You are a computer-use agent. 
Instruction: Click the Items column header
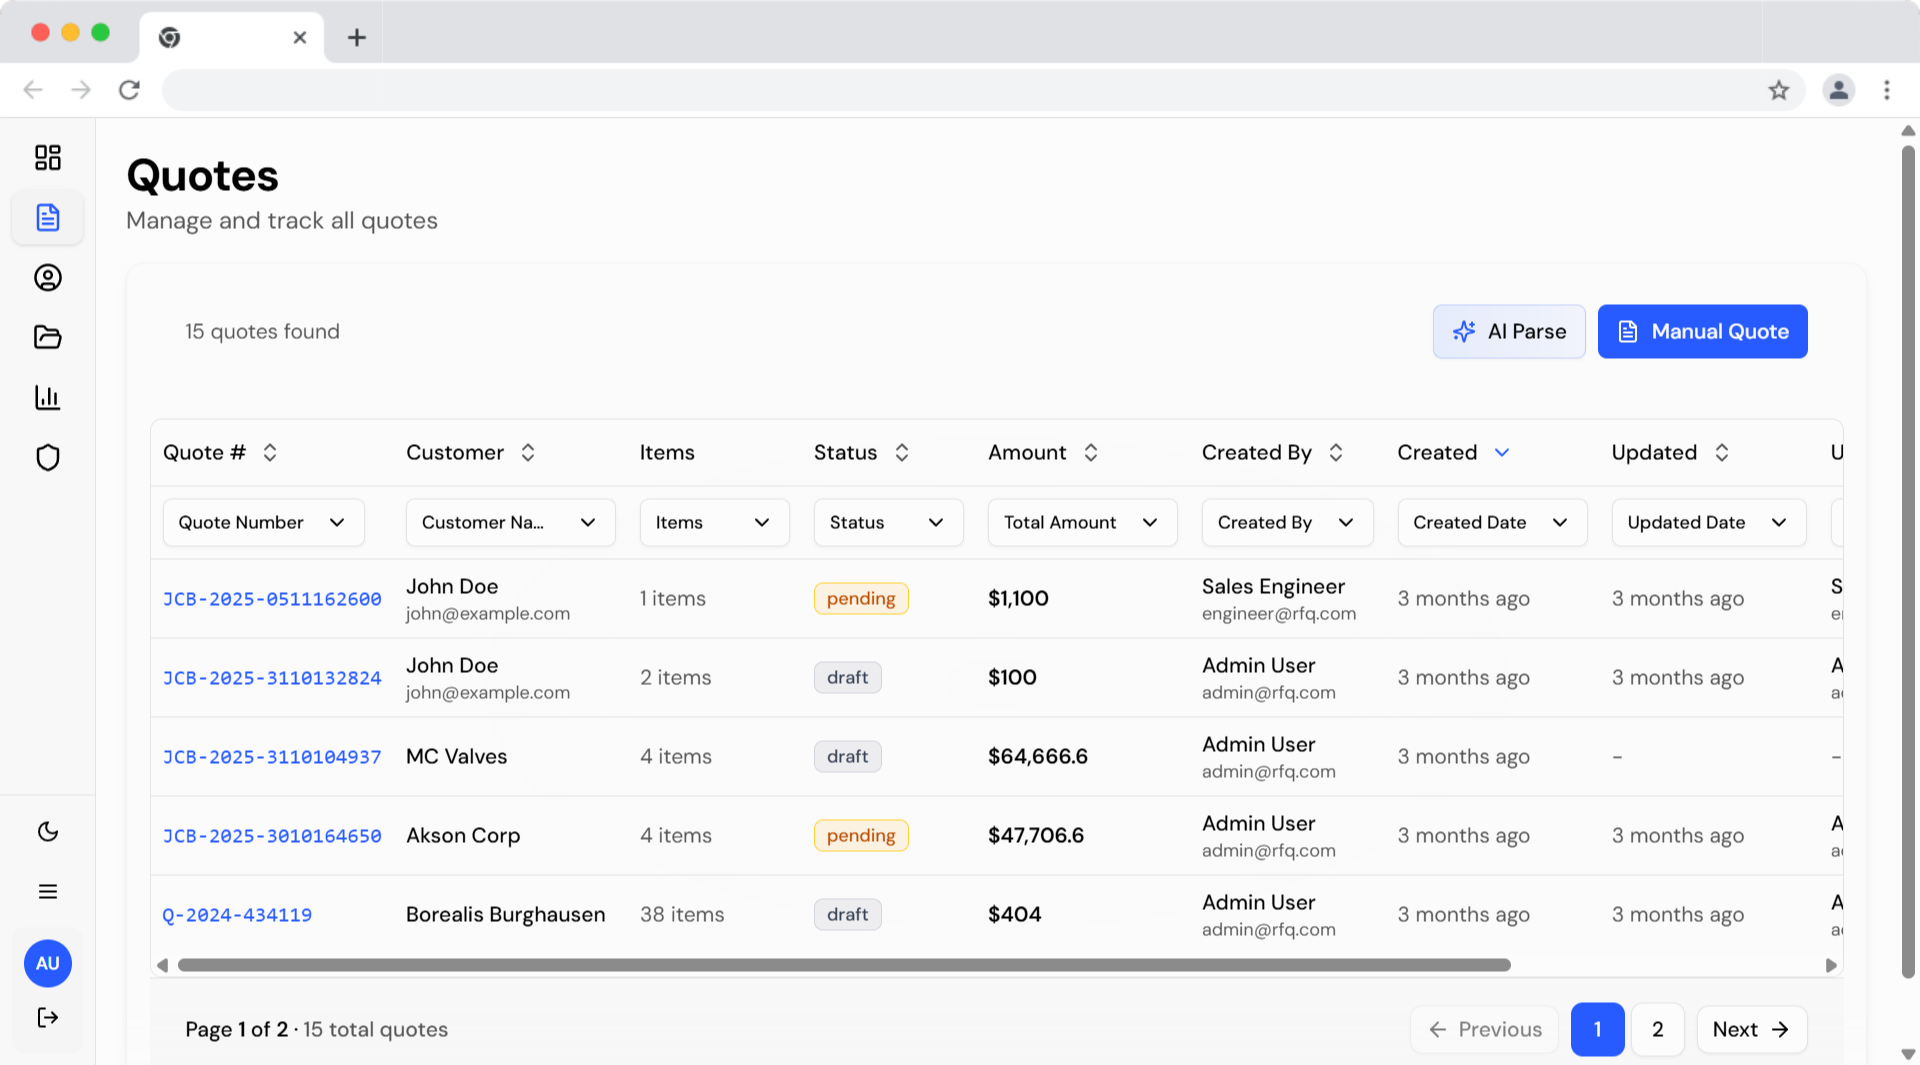[x=667, y=452]
